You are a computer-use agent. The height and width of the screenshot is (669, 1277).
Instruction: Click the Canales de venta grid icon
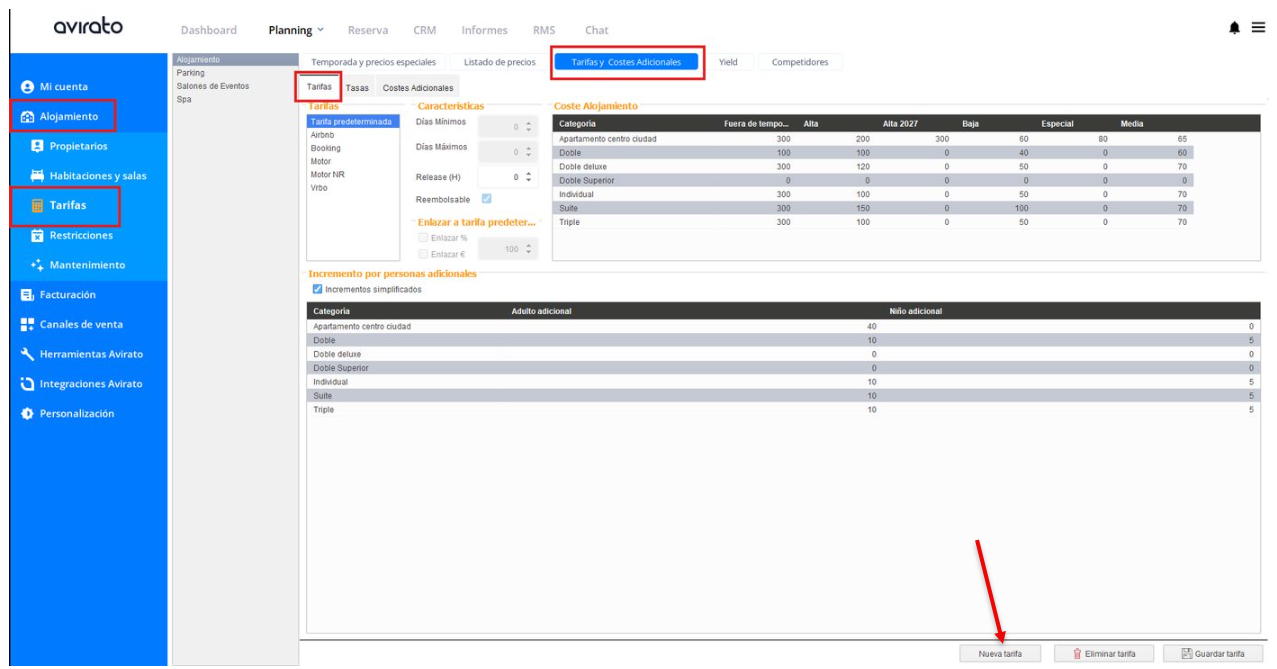27,324
